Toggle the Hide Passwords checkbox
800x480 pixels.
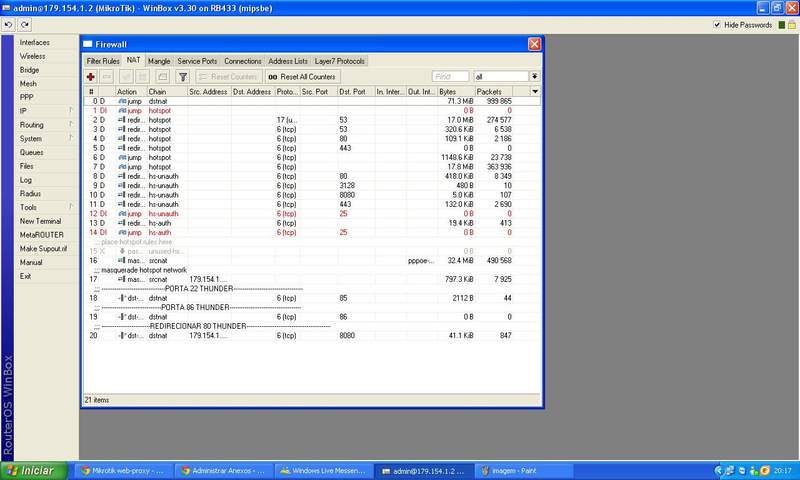[x=717, y=24]
